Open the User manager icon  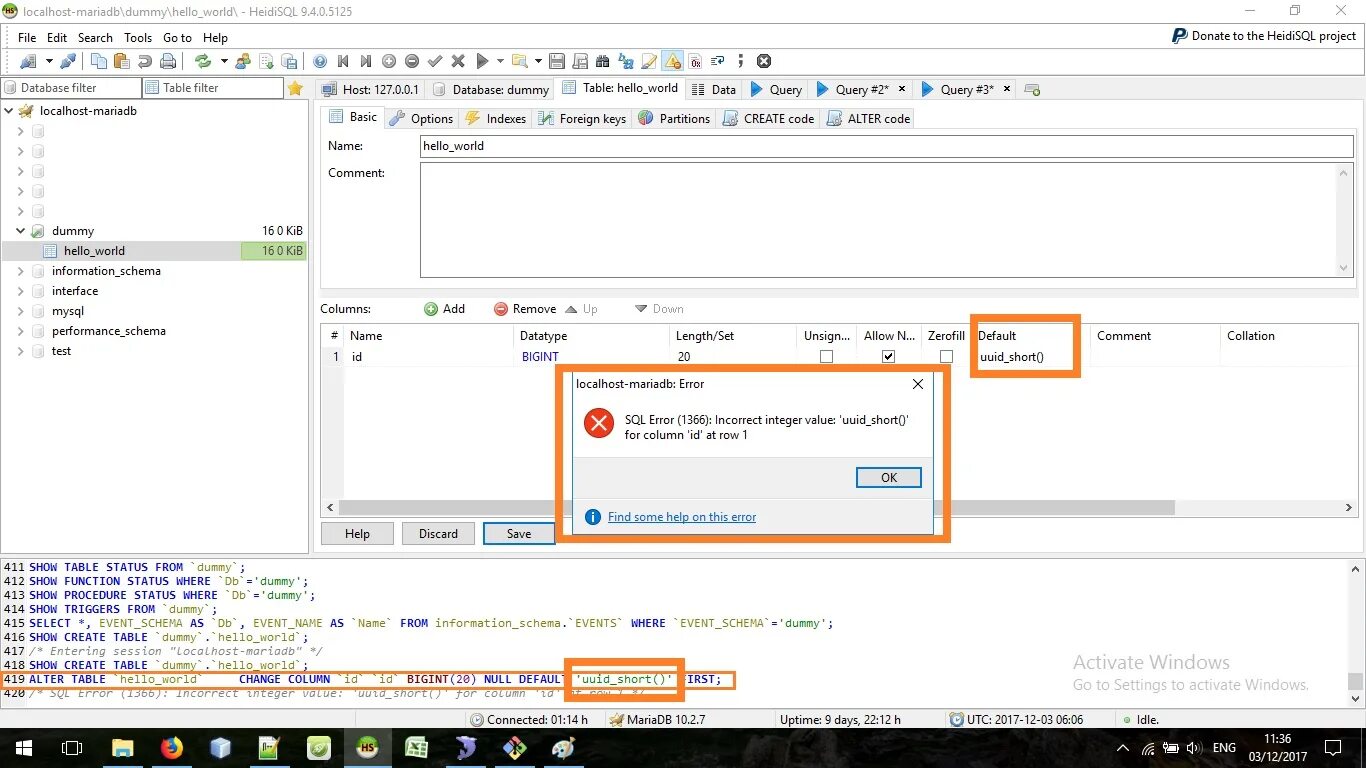tap(243, 61)
